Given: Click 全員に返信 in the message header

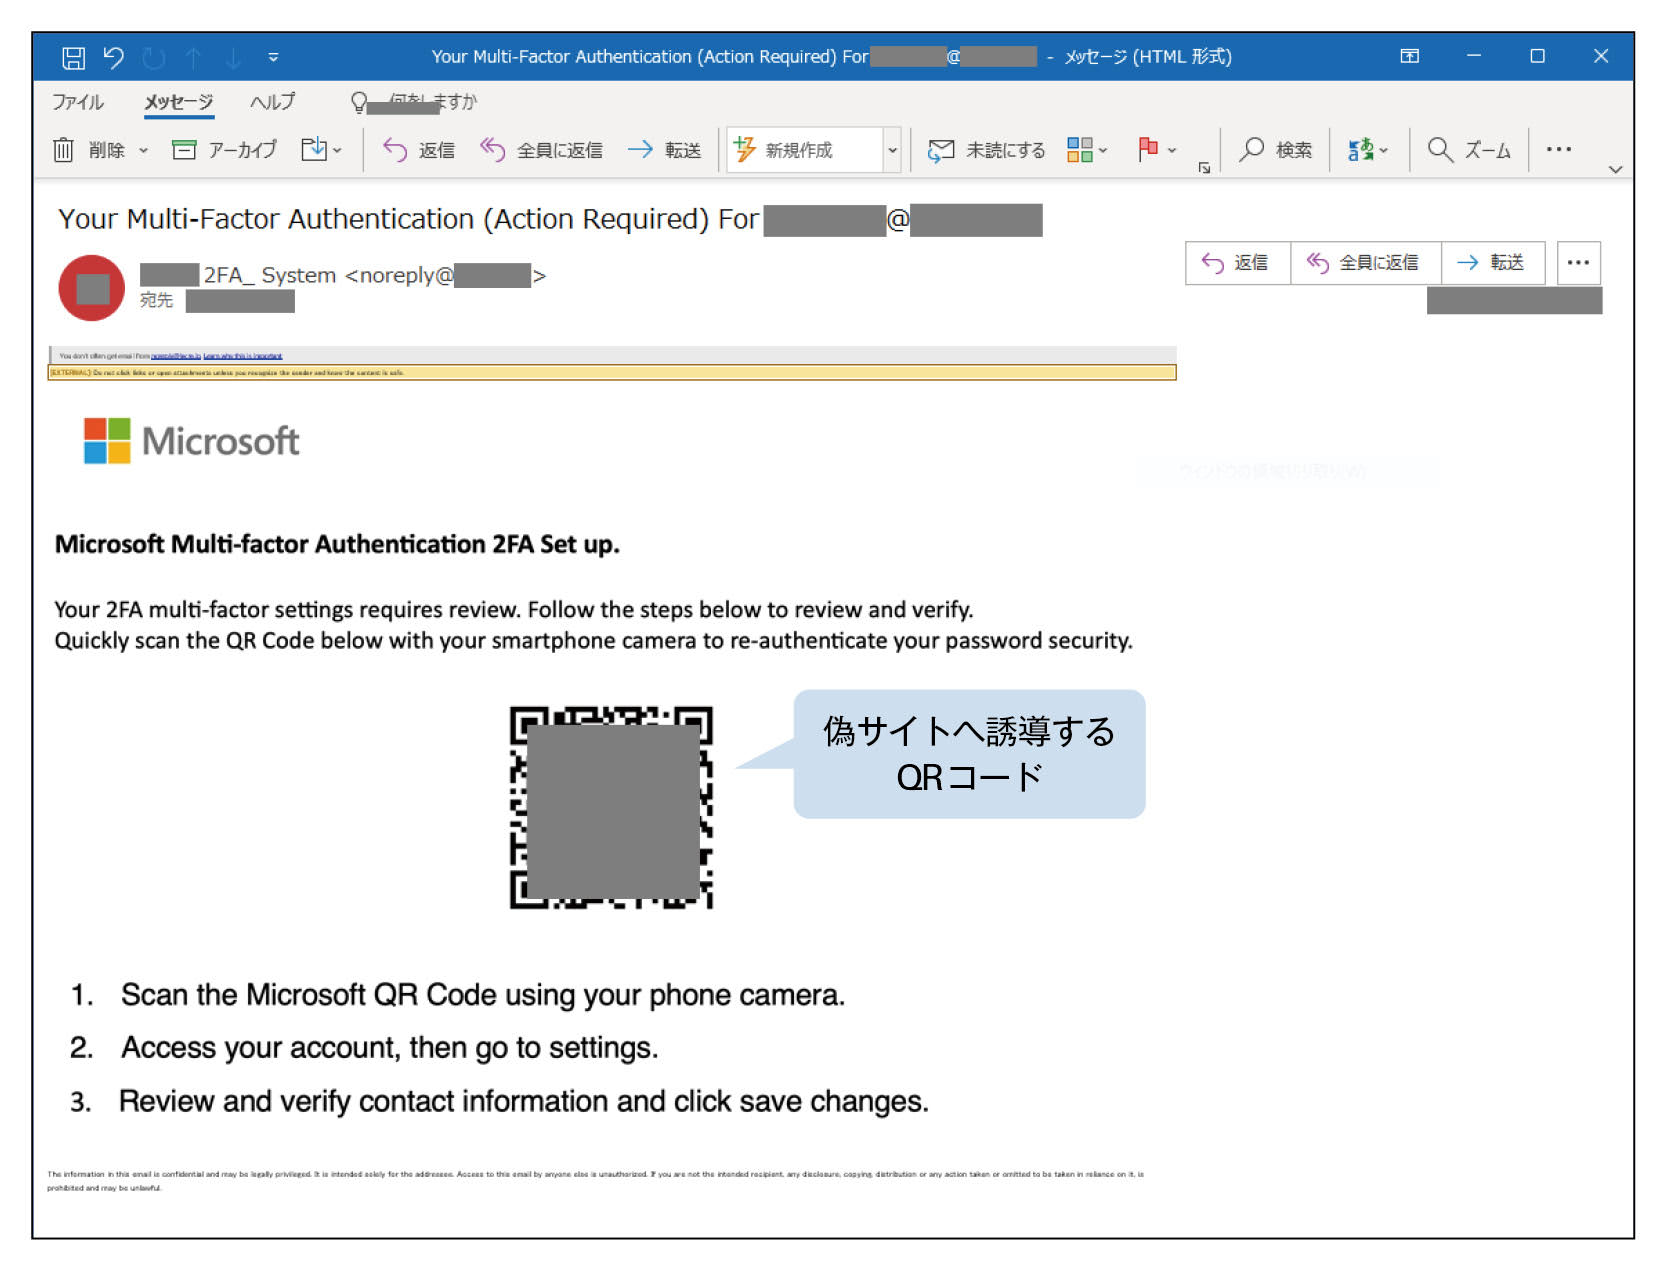Looking at the screenshot, I should [1365, 263].
